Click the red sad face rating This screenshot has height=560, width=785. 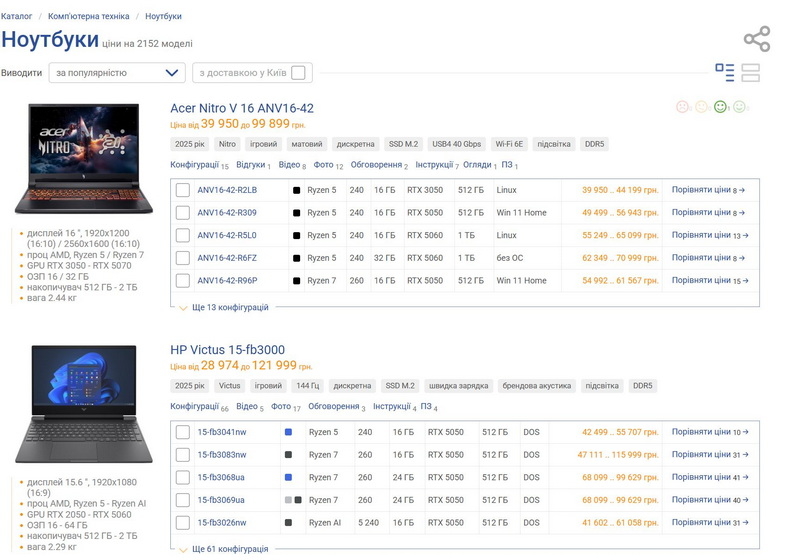pos(682,107)
